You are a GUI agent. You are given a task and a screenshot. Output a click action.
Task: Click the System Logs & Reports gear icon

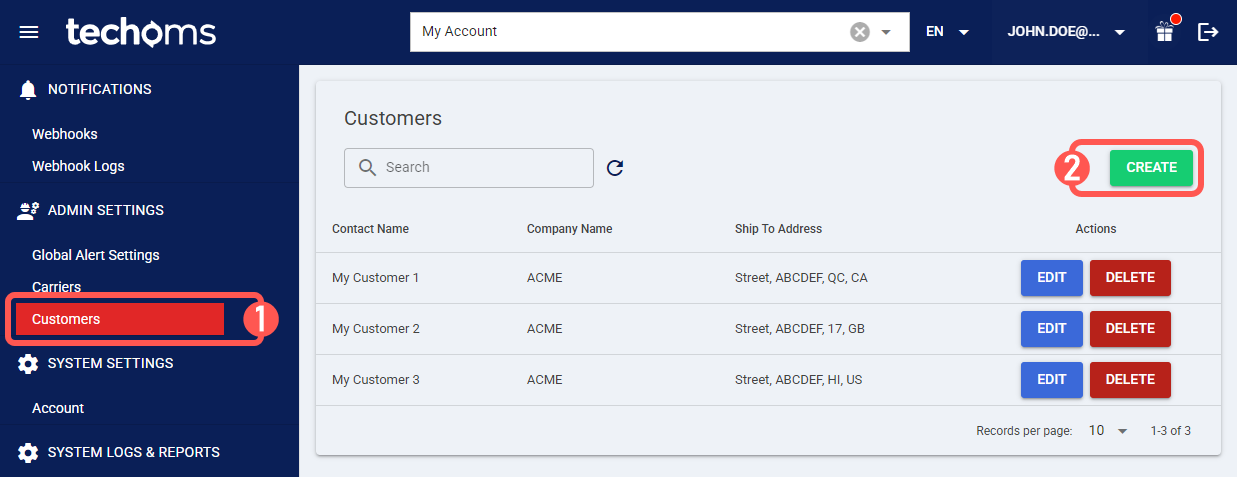click(x=28, y=453)
